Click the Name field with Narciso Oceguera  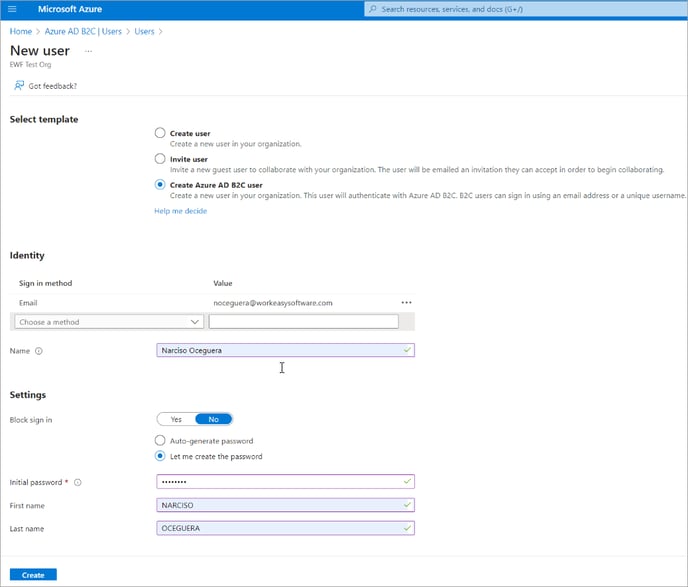click(285, 351)
